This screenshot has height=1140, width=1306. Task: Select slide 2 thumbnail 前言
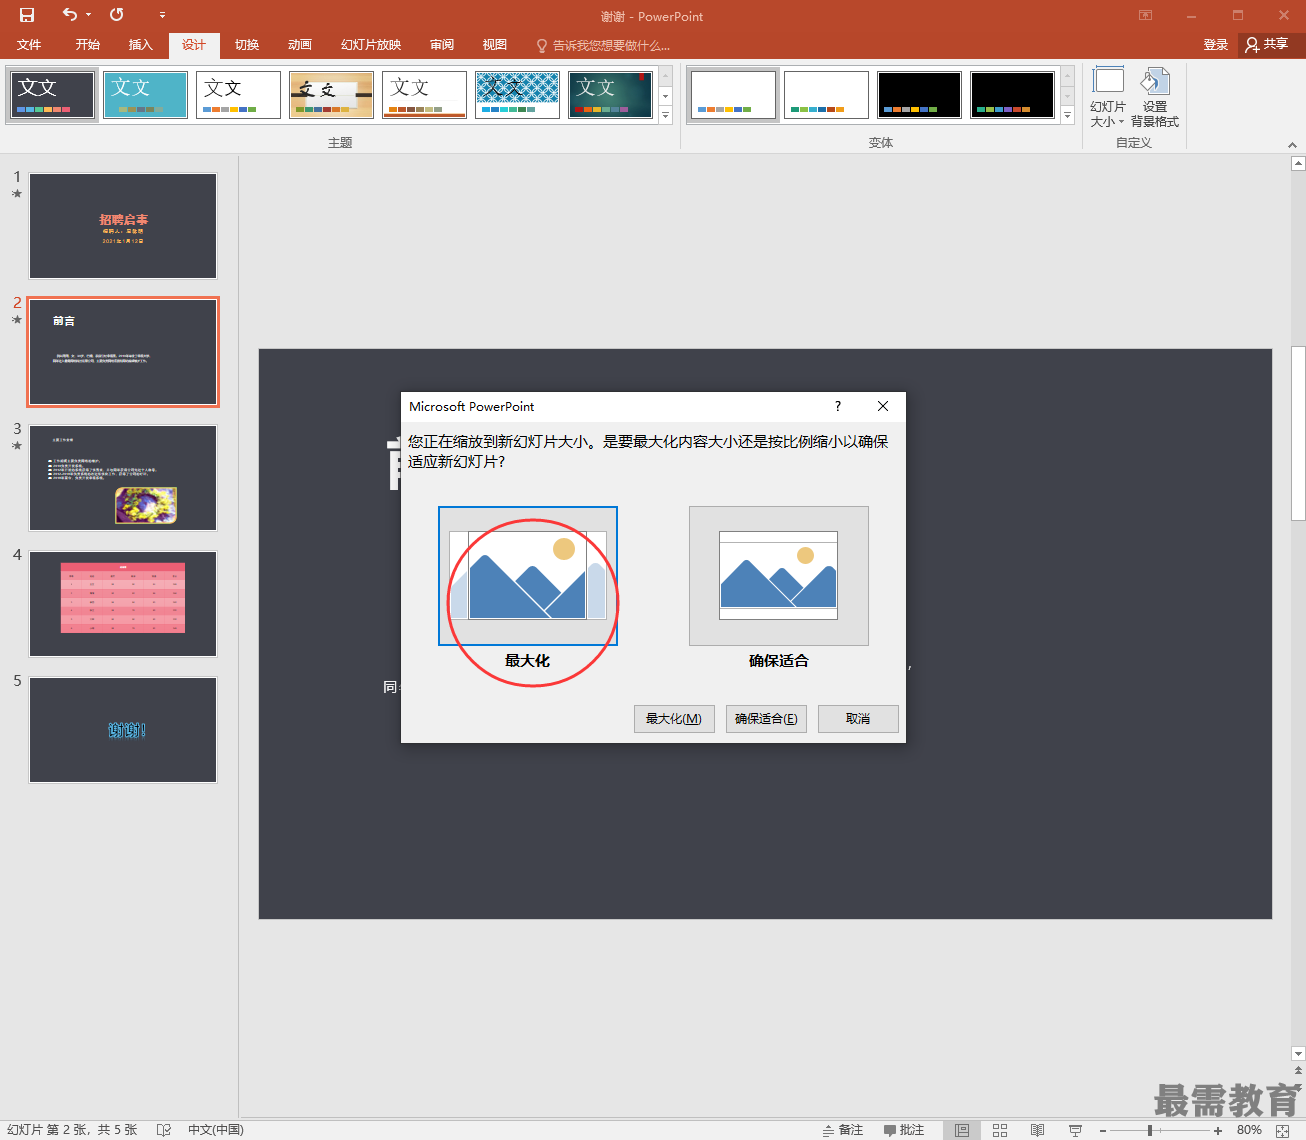click(x=123, y=352)
